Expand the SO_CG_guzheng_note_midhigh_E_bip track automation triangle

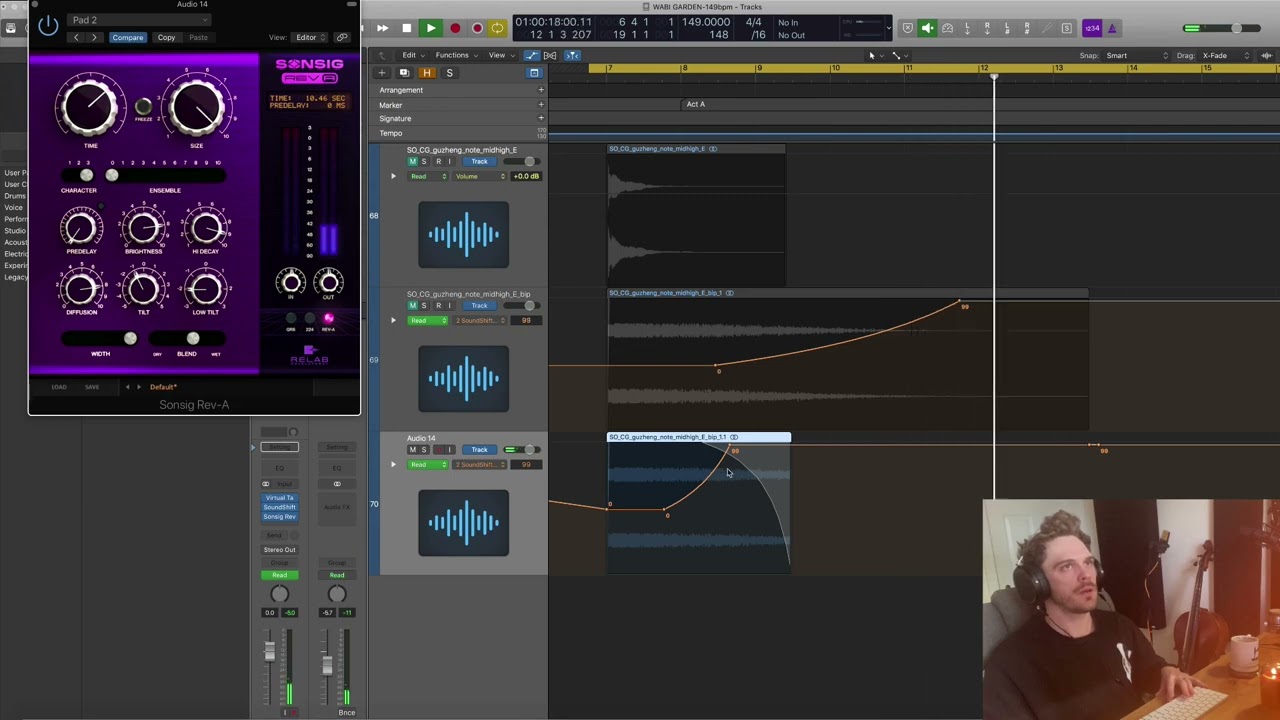[393, 320]
